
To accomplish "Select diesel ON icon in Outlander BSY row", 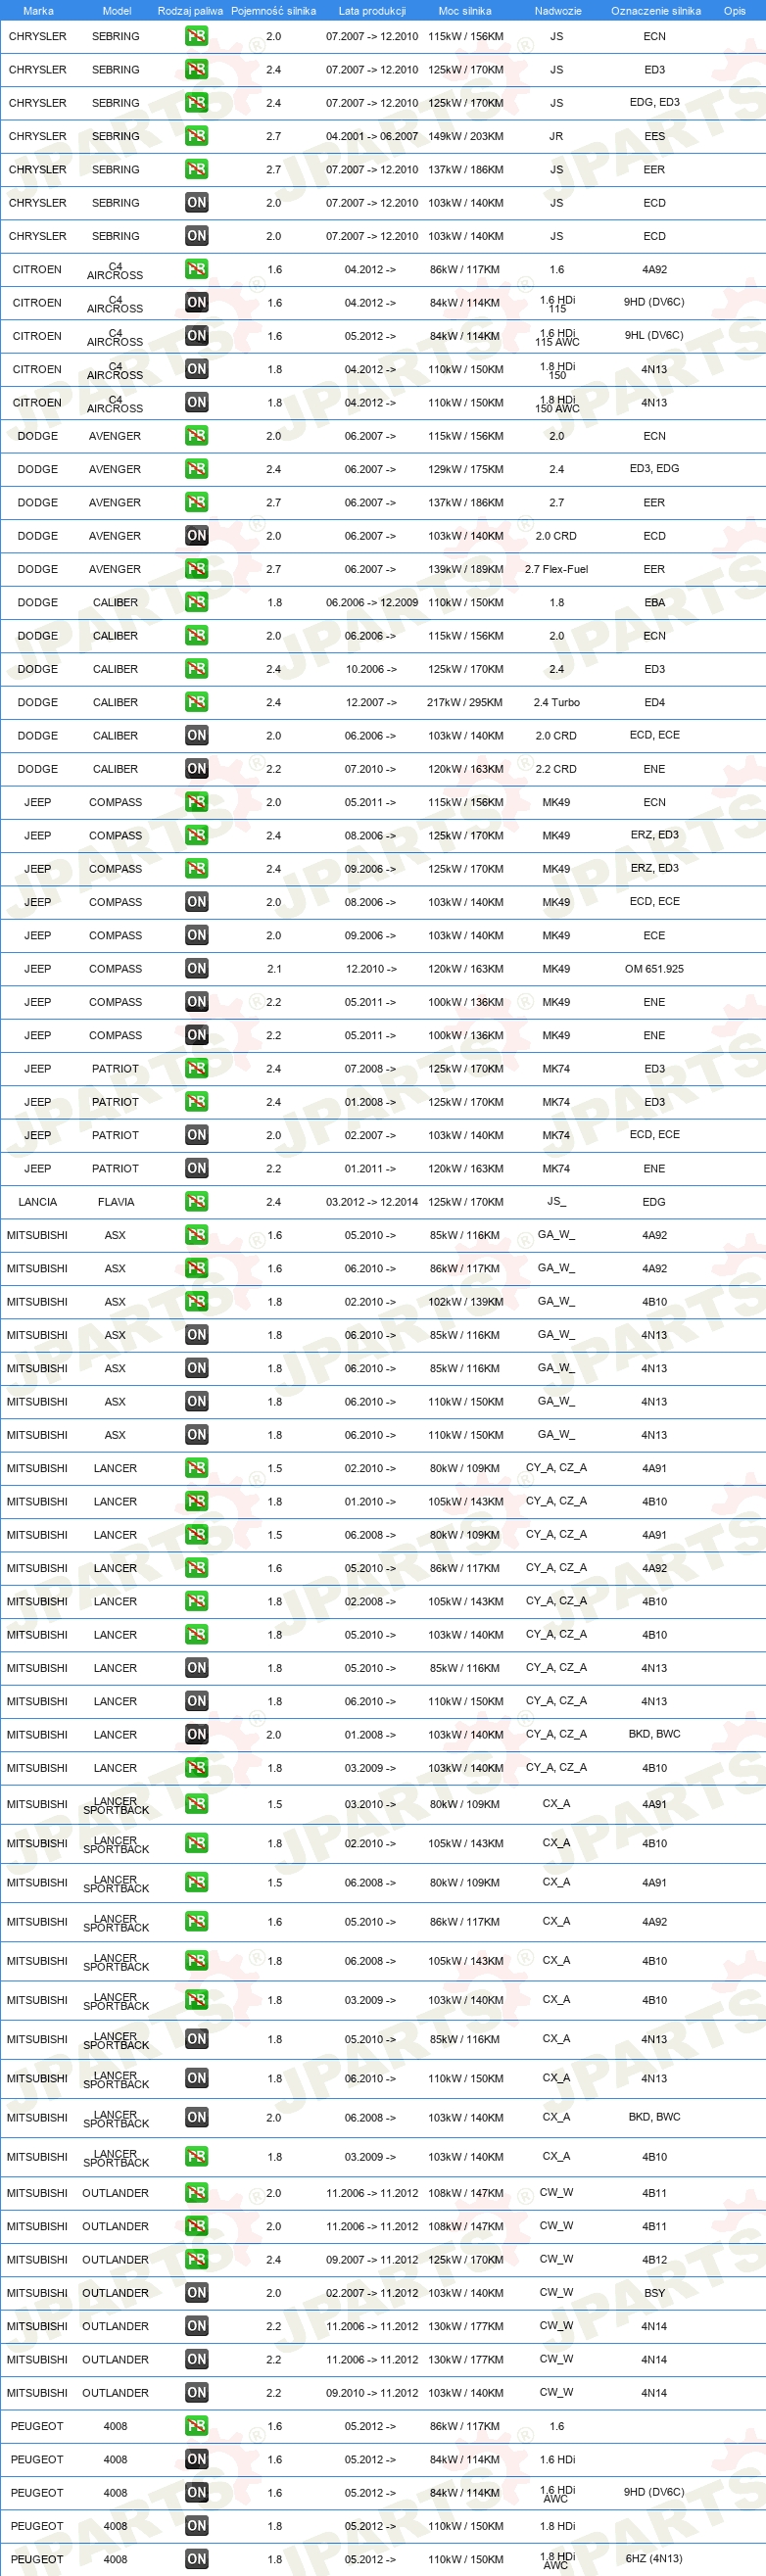I will [x=196, y=2293].
